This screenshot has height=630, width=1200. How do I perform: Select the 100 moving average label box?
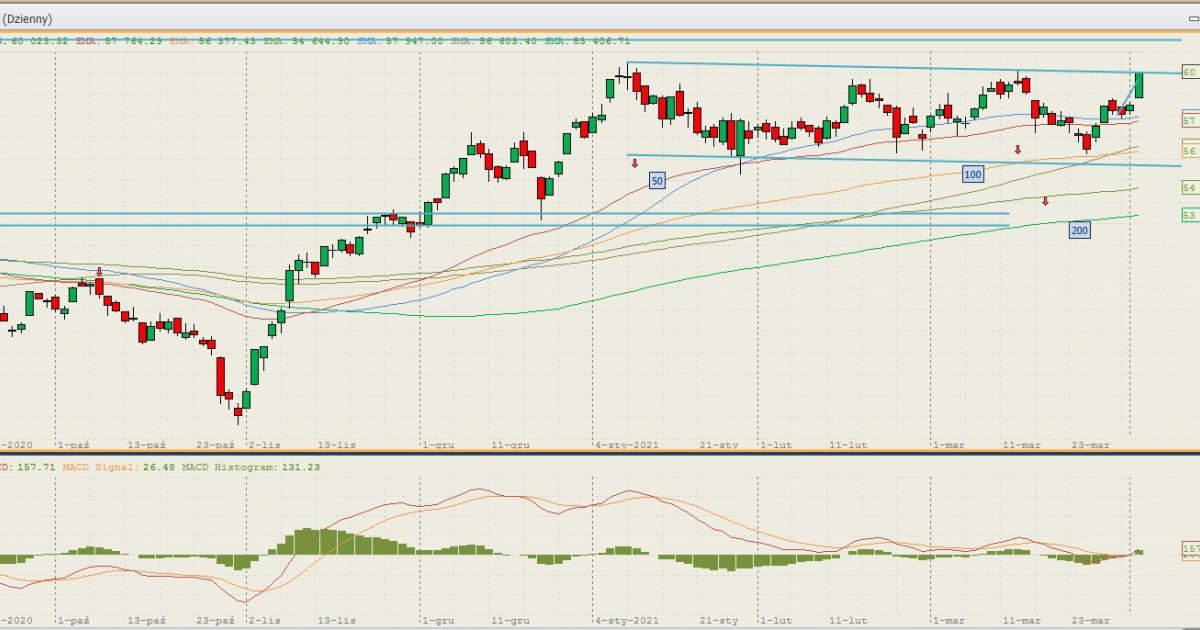click(x=972, y=174)
